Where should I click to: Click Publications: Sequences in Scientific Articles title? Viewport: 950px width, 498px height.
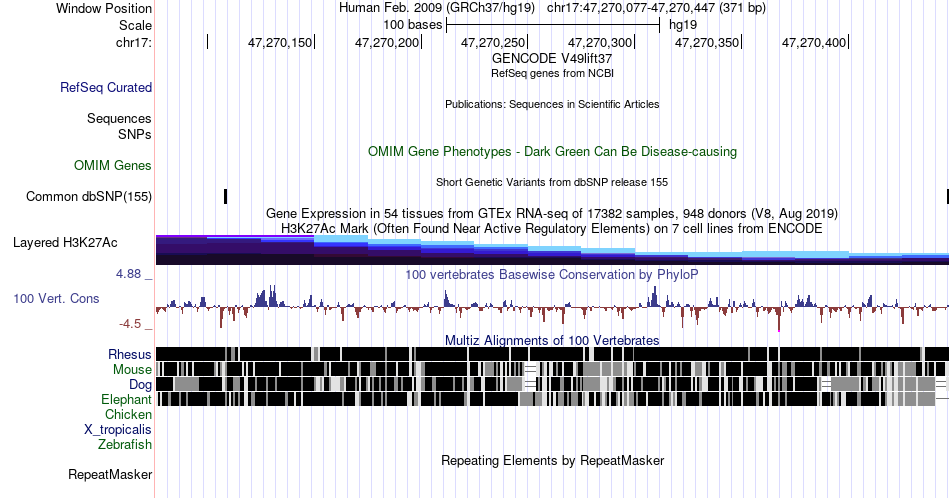click(552, 104)
